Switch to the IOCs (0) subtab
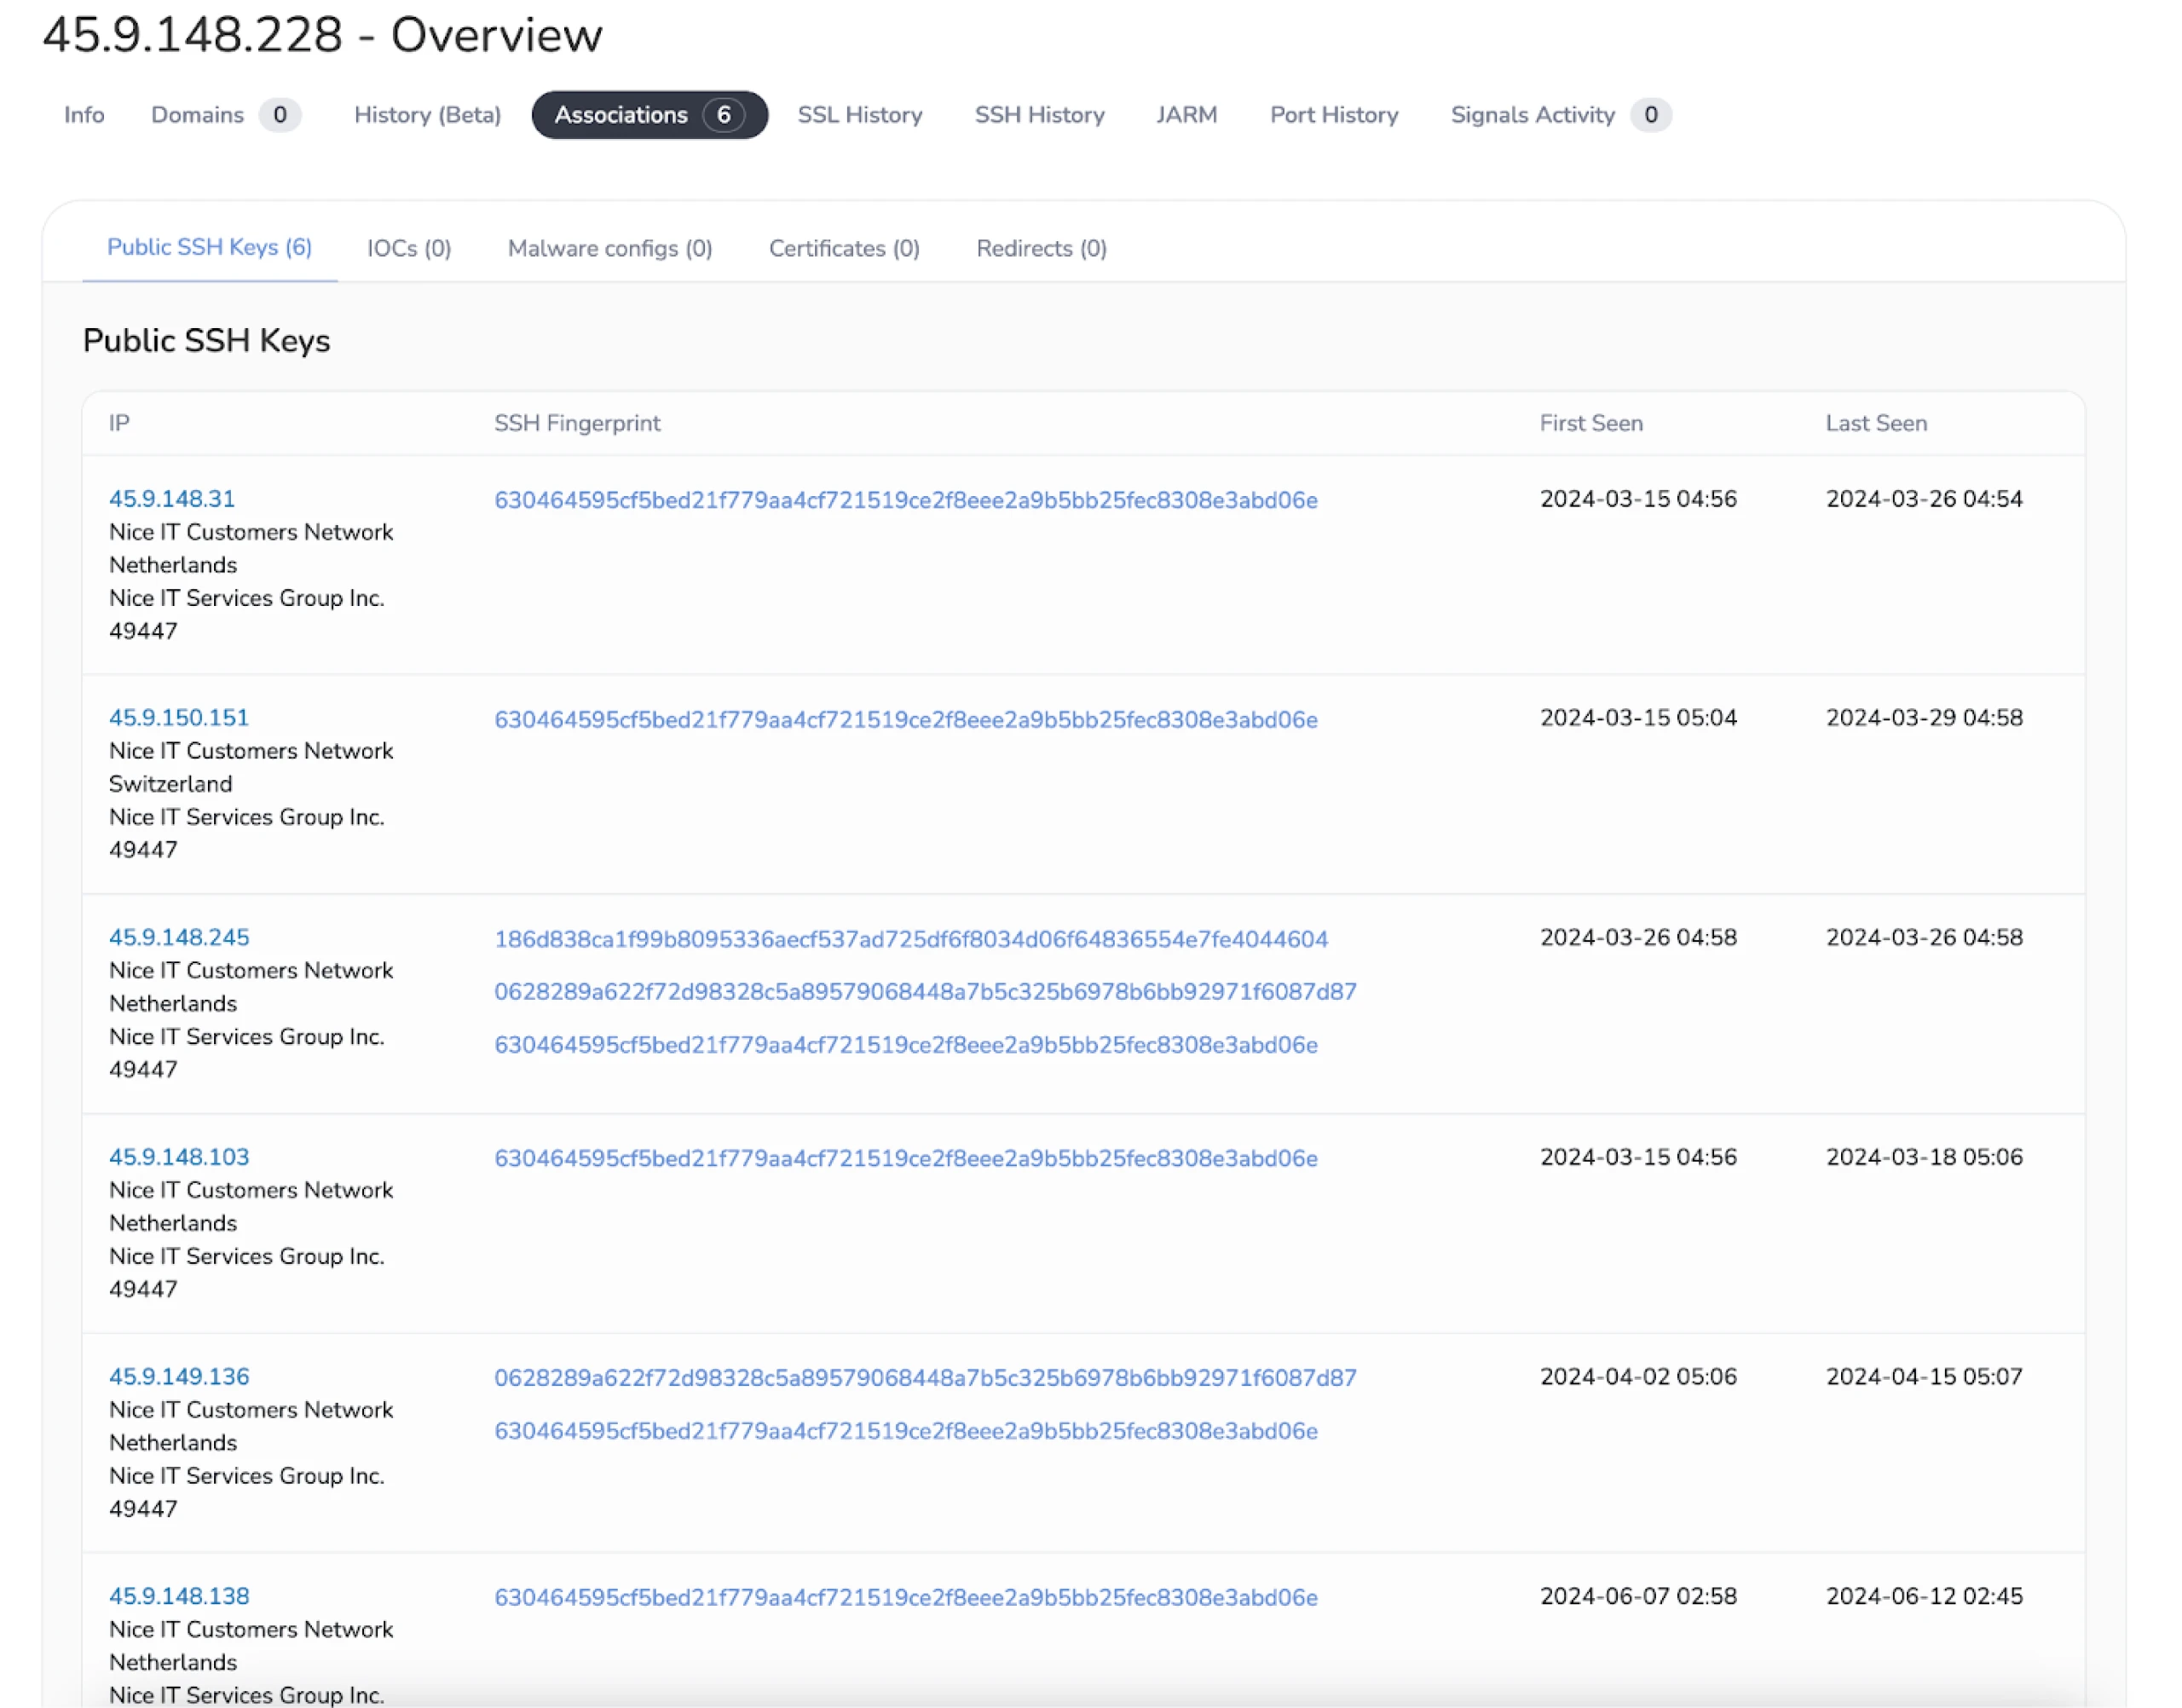Image resolution: width=2182 pixels, height=1708 pixels. click(x=409, y=248)
